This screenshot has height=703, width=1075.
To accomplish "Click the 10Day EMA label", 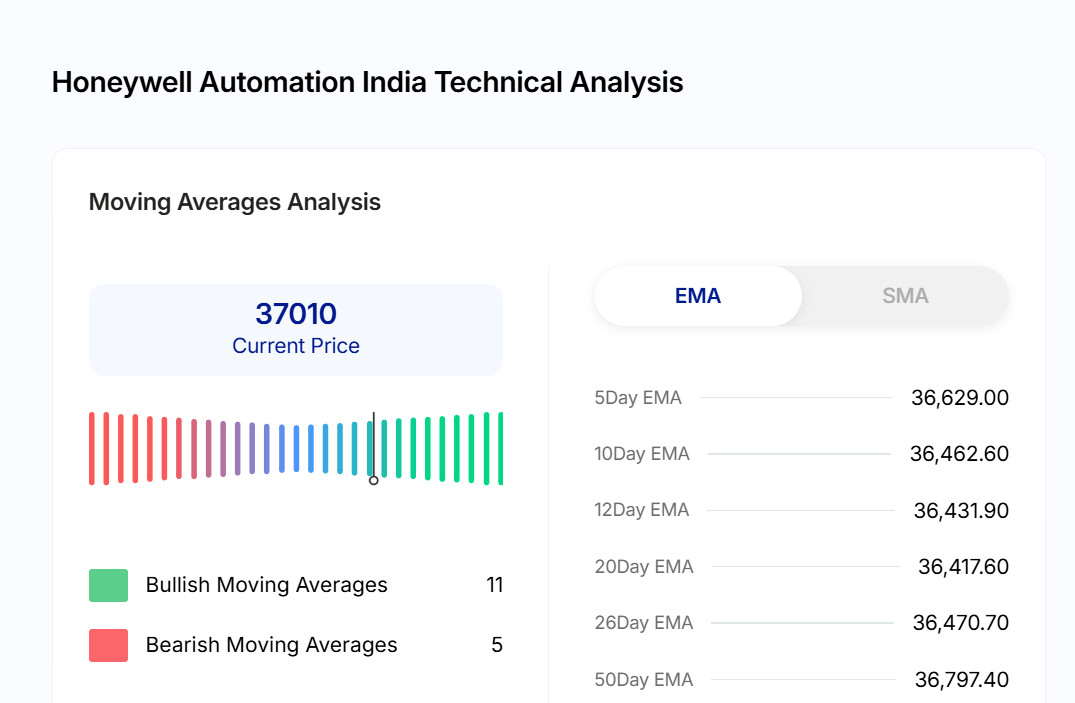I will pos(642,454).
